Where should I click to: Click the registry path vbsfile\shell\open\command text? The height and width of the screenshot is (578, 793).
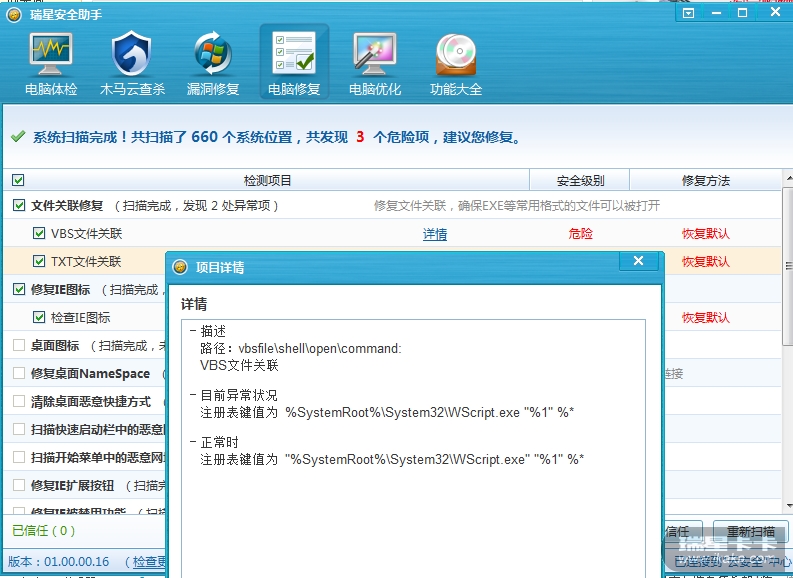[320, 348]
